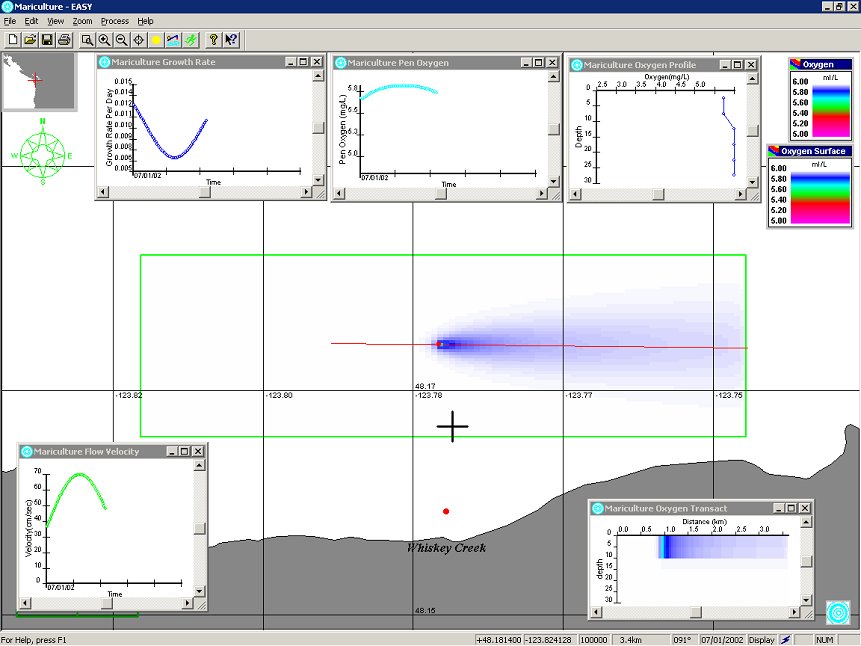Click the red dot above Whiskey Creek
The width and height of the screenshot is (861, 646).
(x=446, y=511)
